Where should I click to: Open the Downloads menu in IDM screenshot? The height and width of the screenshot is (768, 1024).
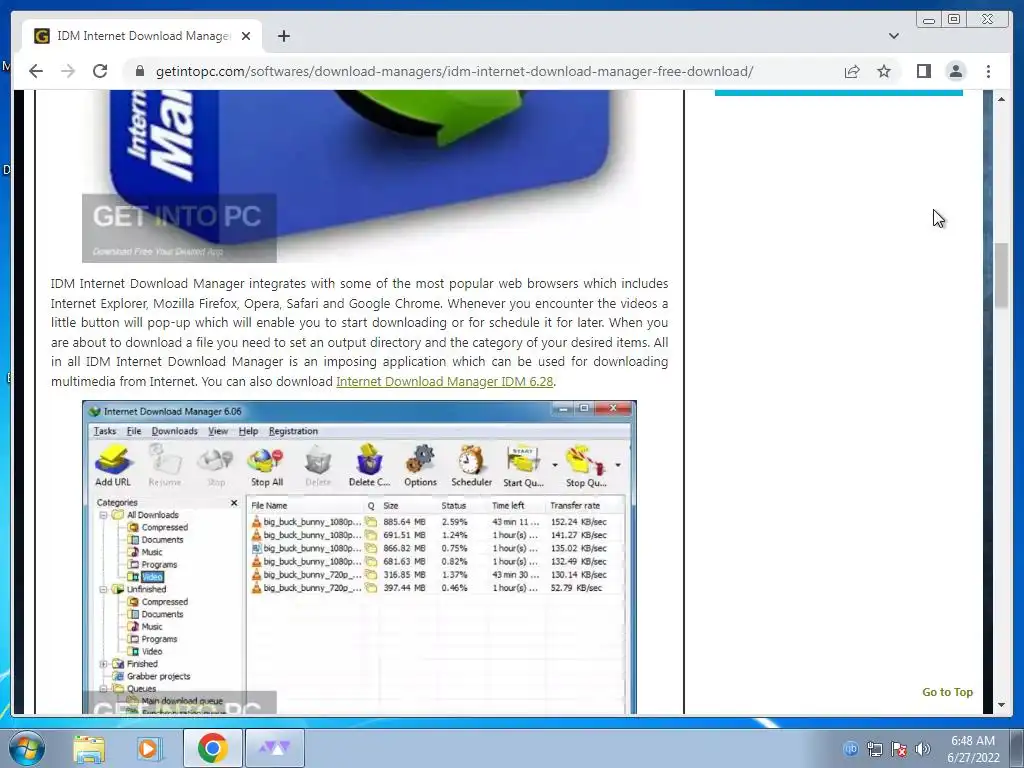(174, 431)
